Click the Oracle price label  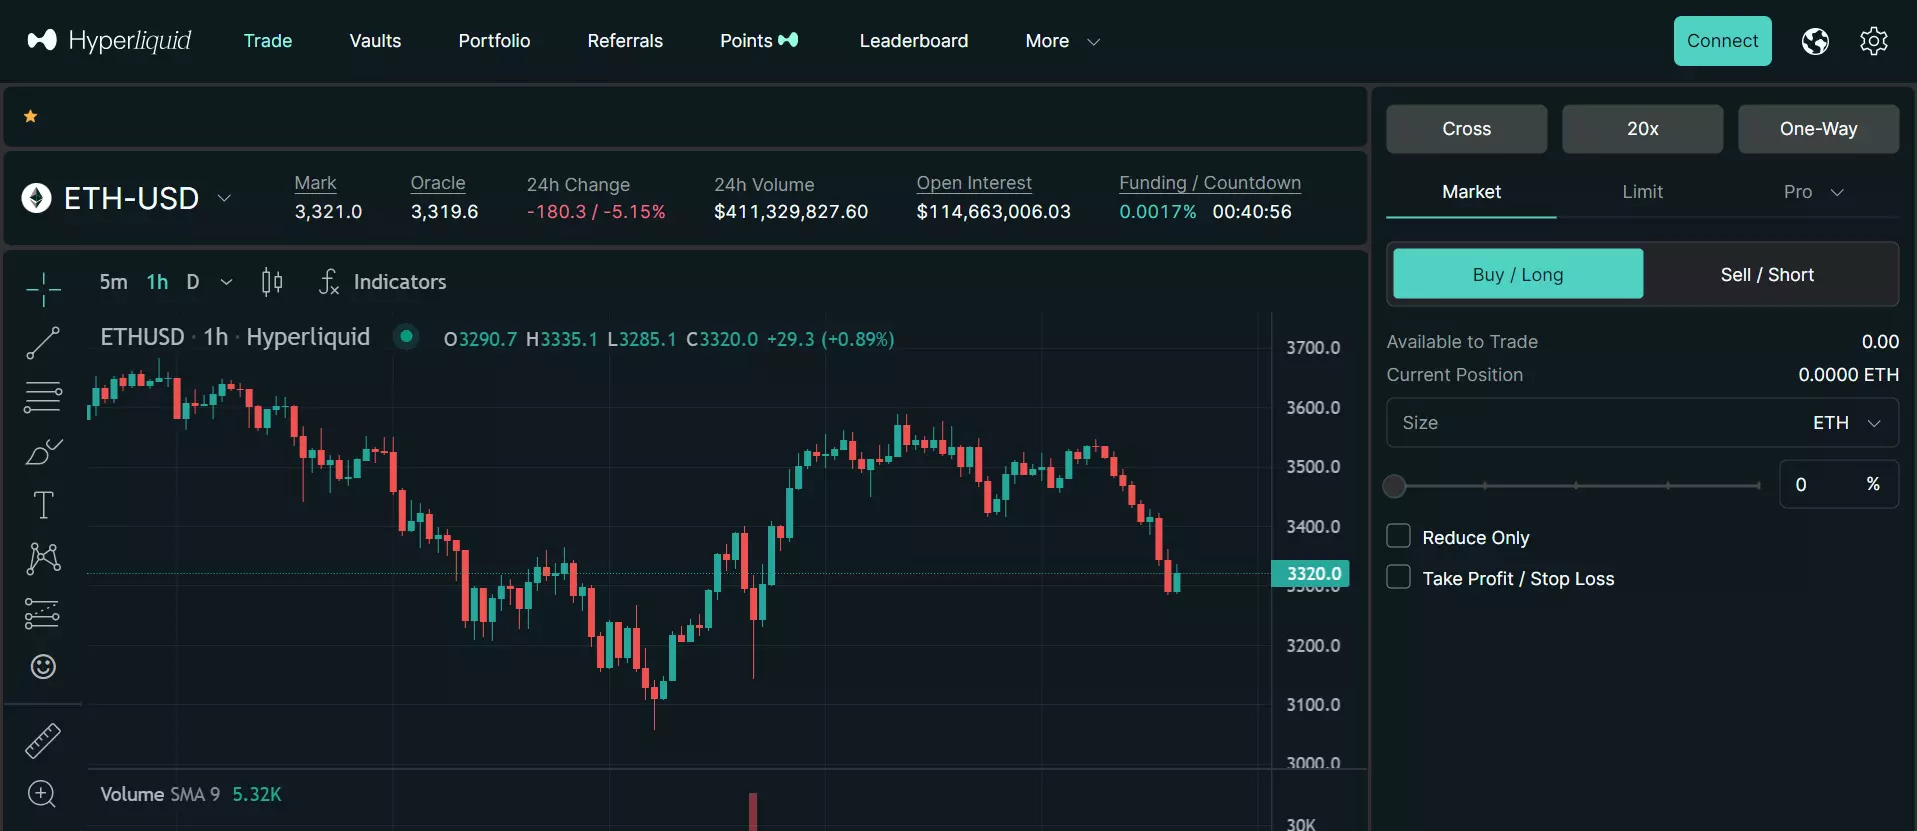tap(438, 183)
